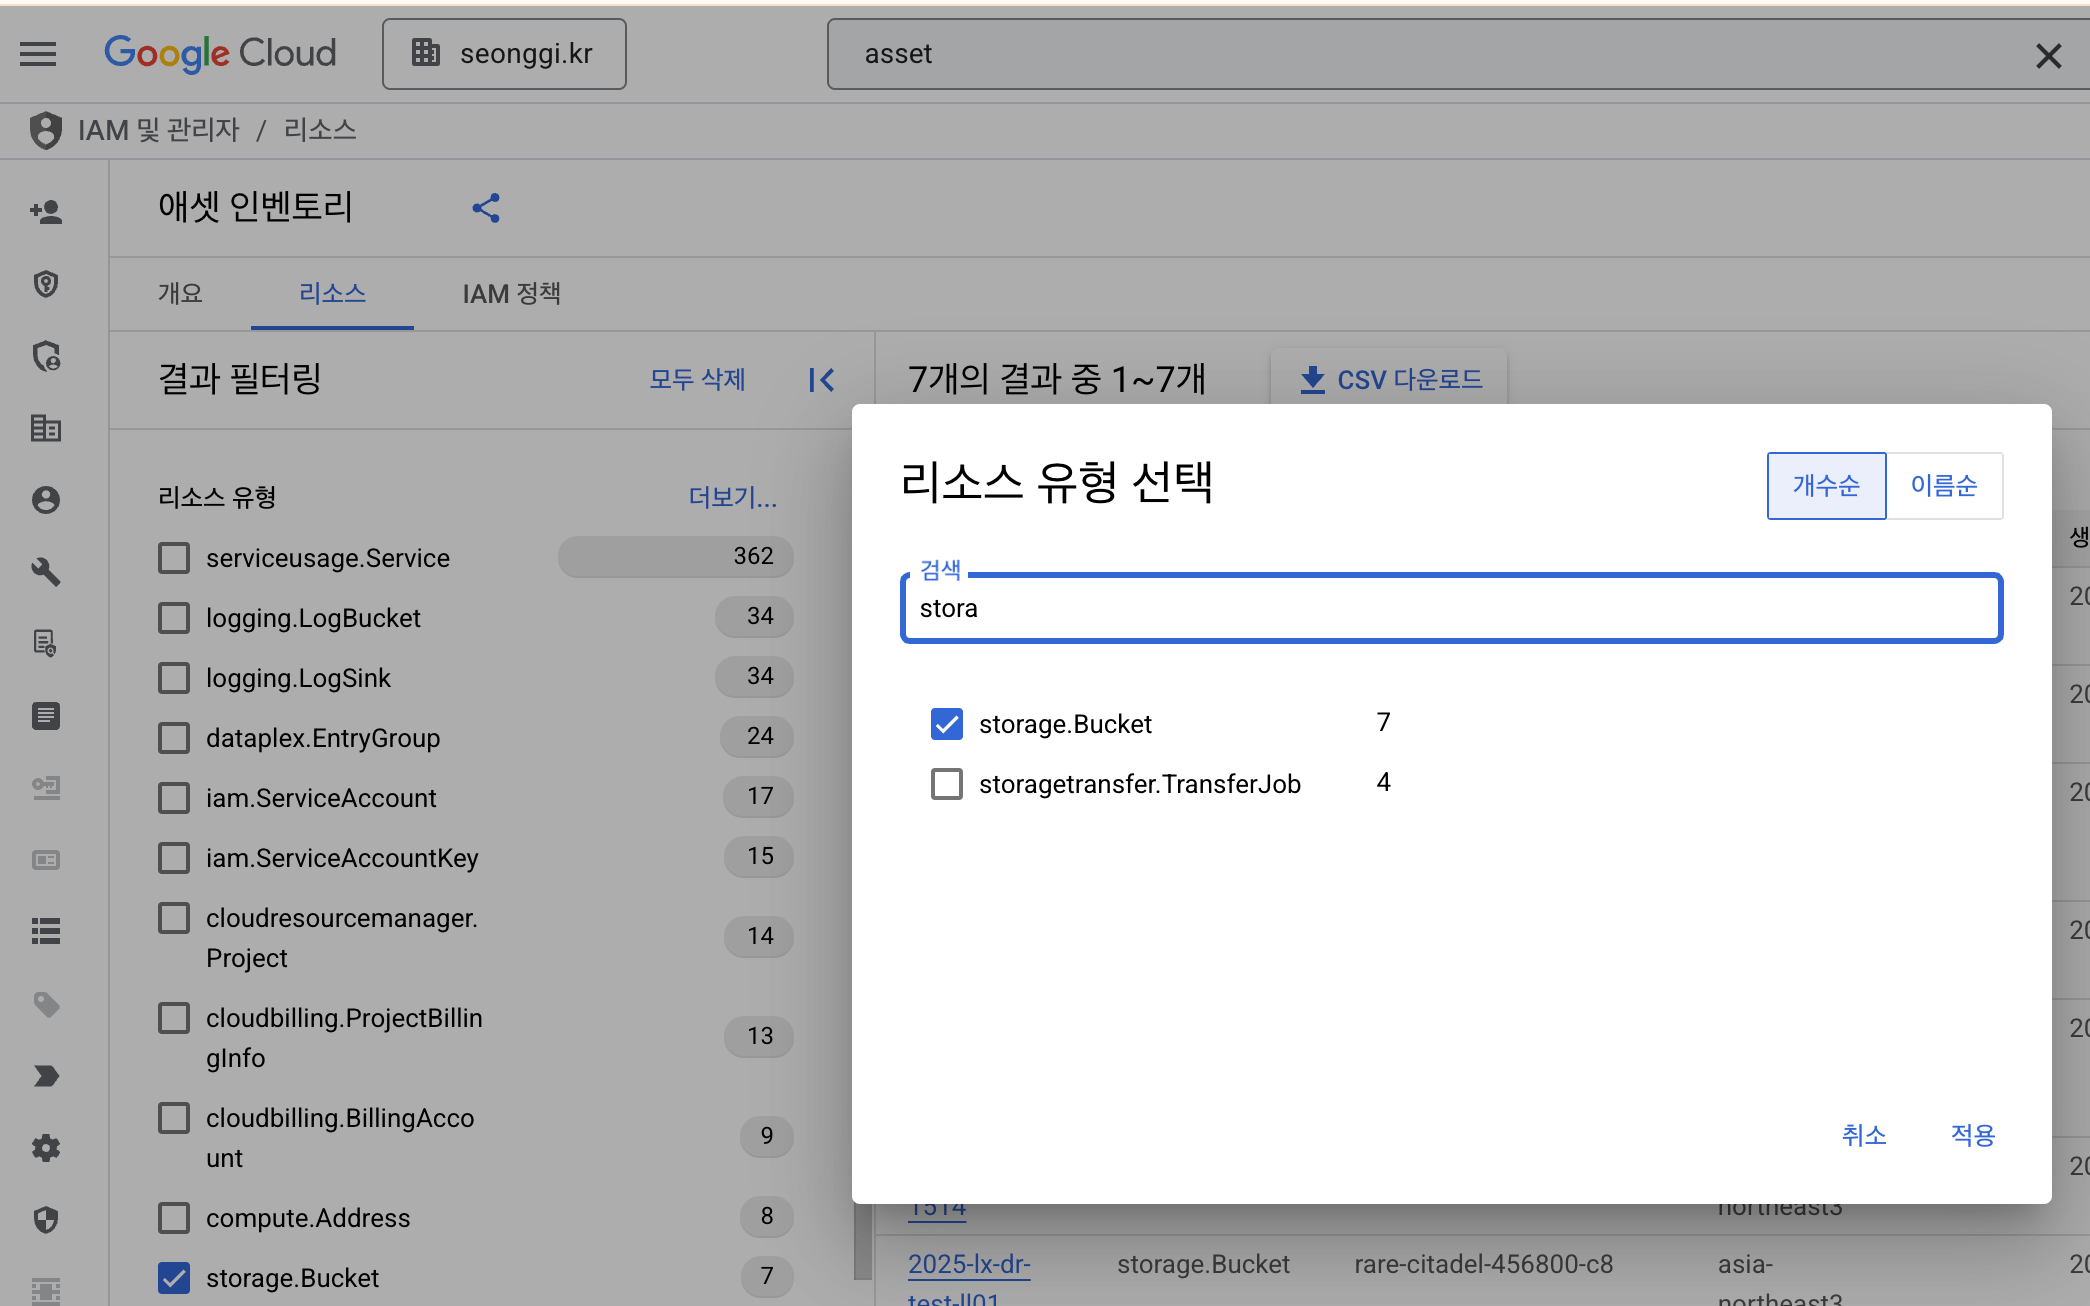Open the seonggi.kr project selector

point(504,54)
